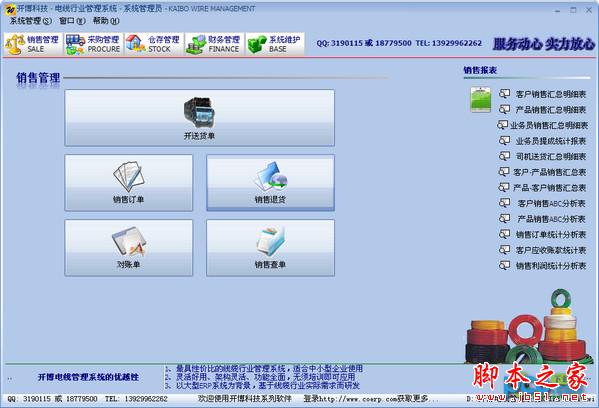Open 业务员销售汇总明细表 report
The width and height of the screenshot is (599, 408).
pos(549,125)
